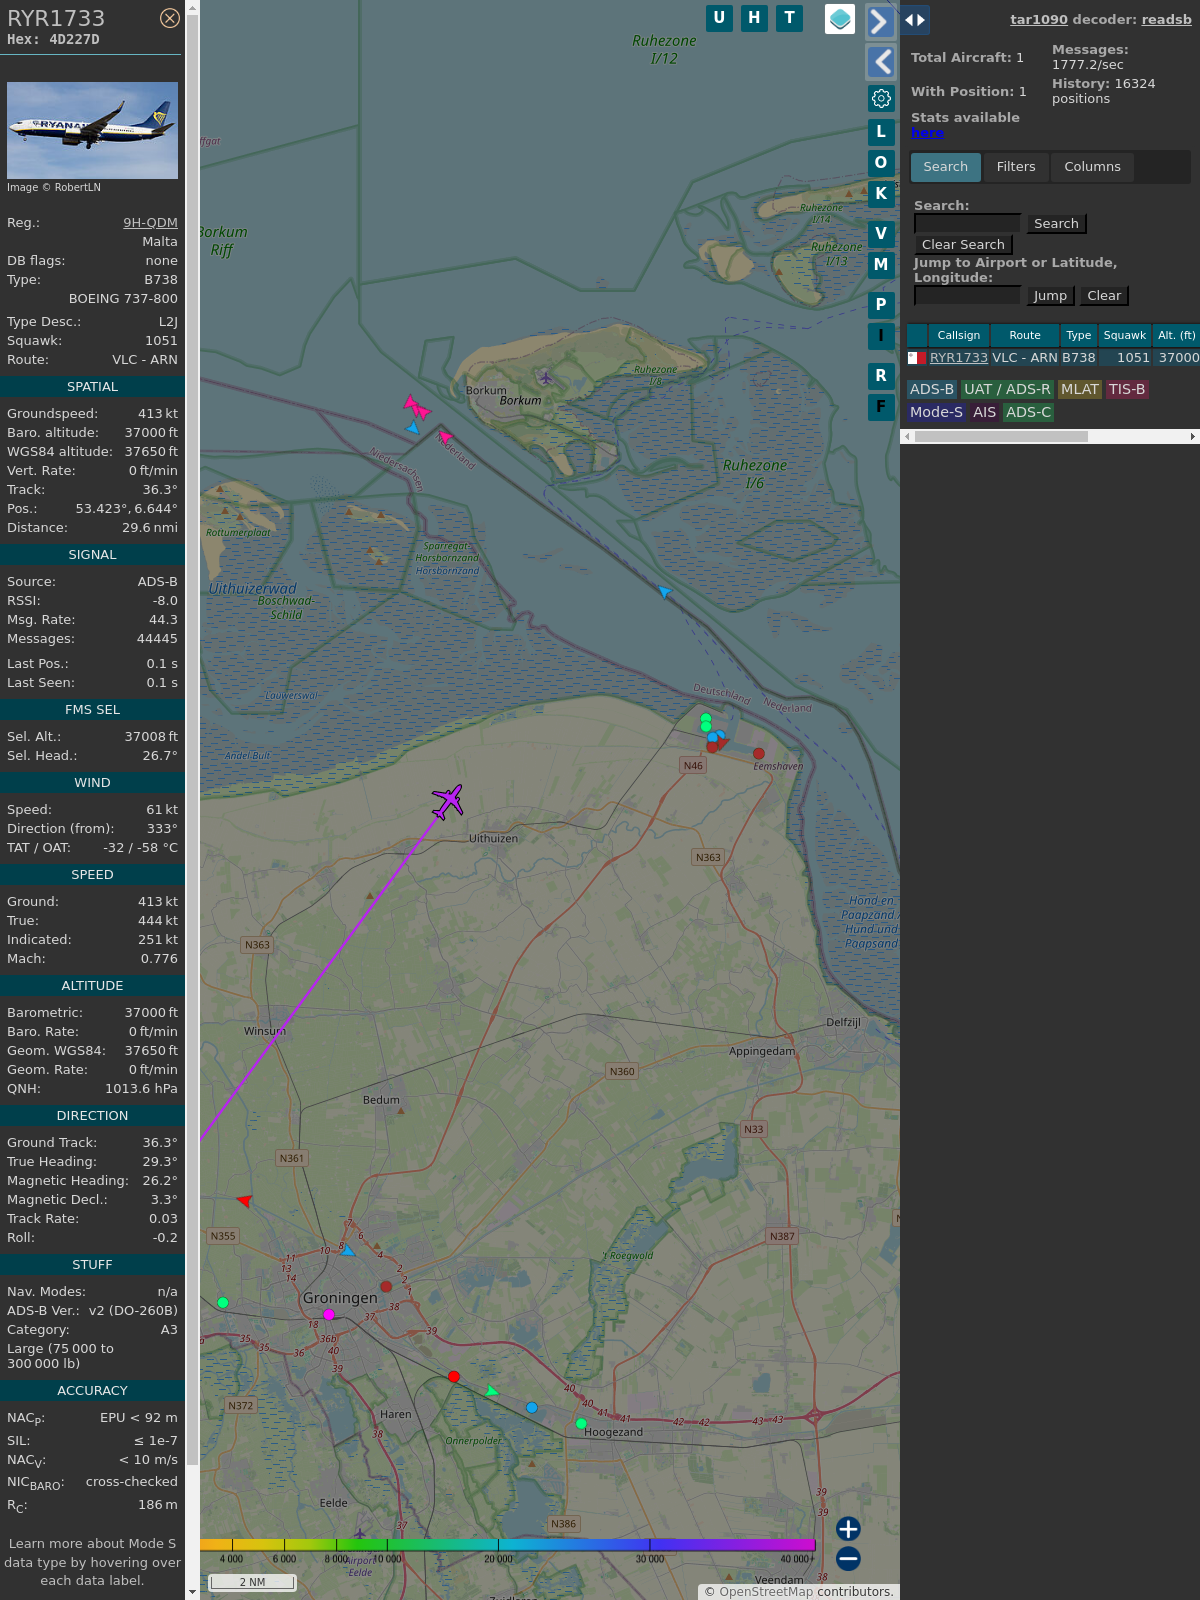Toggle the L labels map button
The height and width of the screenshot is (1600, 1200).
881,132
